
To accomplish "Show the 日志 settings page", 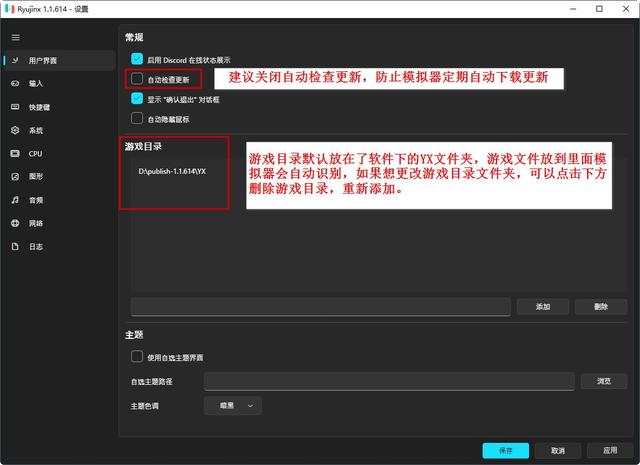I will pyautogui.click(x=60, y=247).
